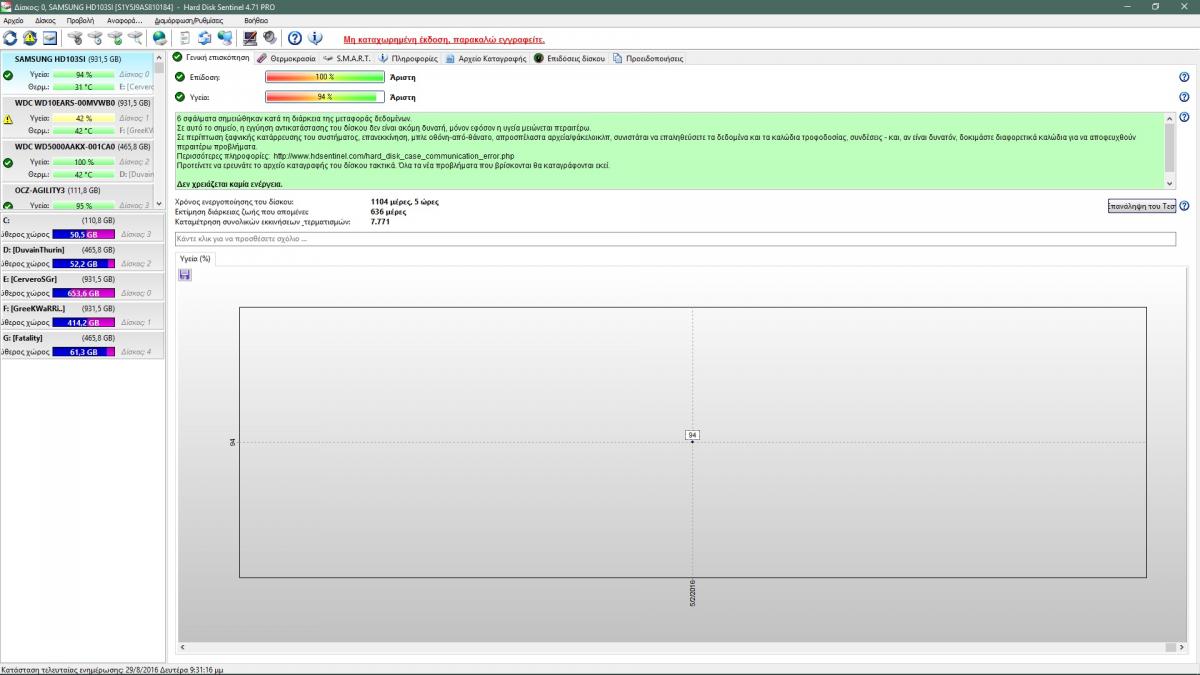Switch to the Επιδόσεις δίσκου tab
This screenshot has width=1200, height=675.
click(570, 58)
